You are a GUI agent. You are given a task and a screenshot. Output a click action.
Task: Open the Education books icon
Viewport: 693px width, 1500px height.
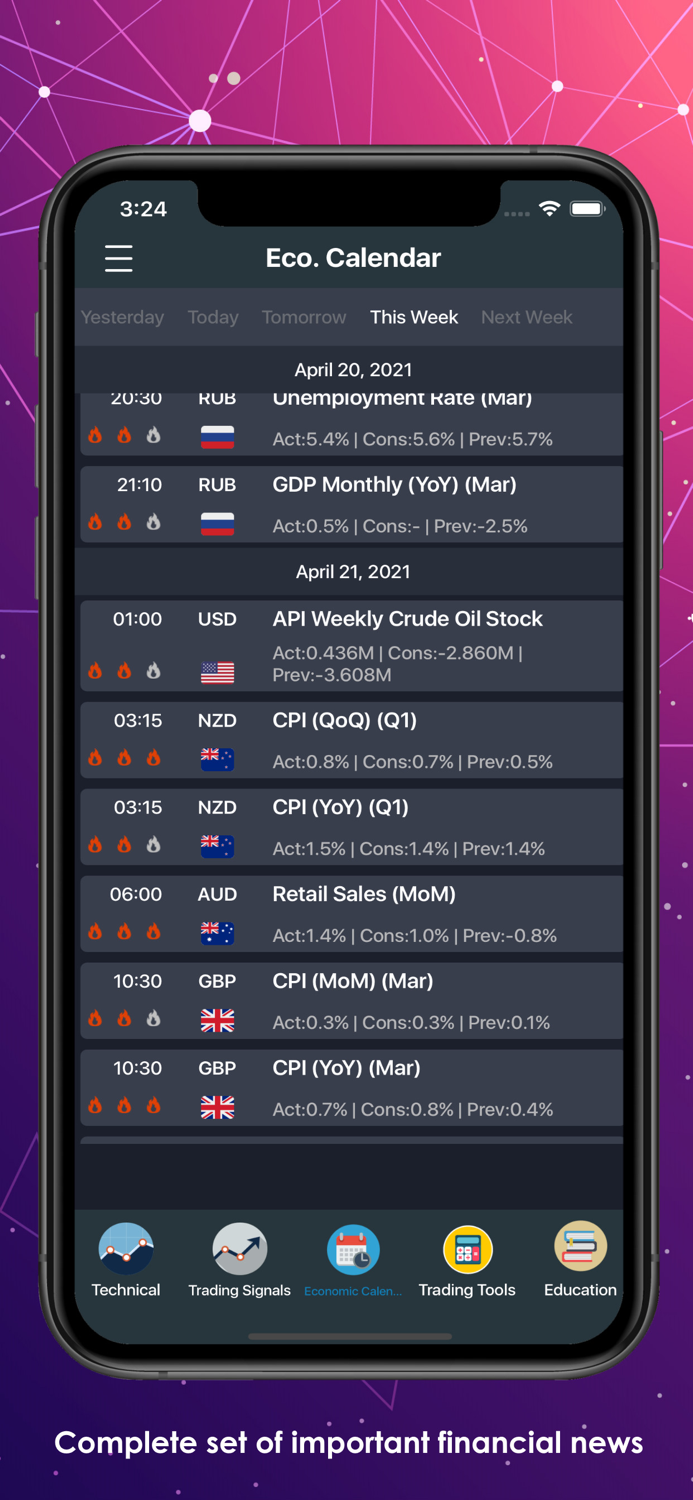[x=580, y=1249]
